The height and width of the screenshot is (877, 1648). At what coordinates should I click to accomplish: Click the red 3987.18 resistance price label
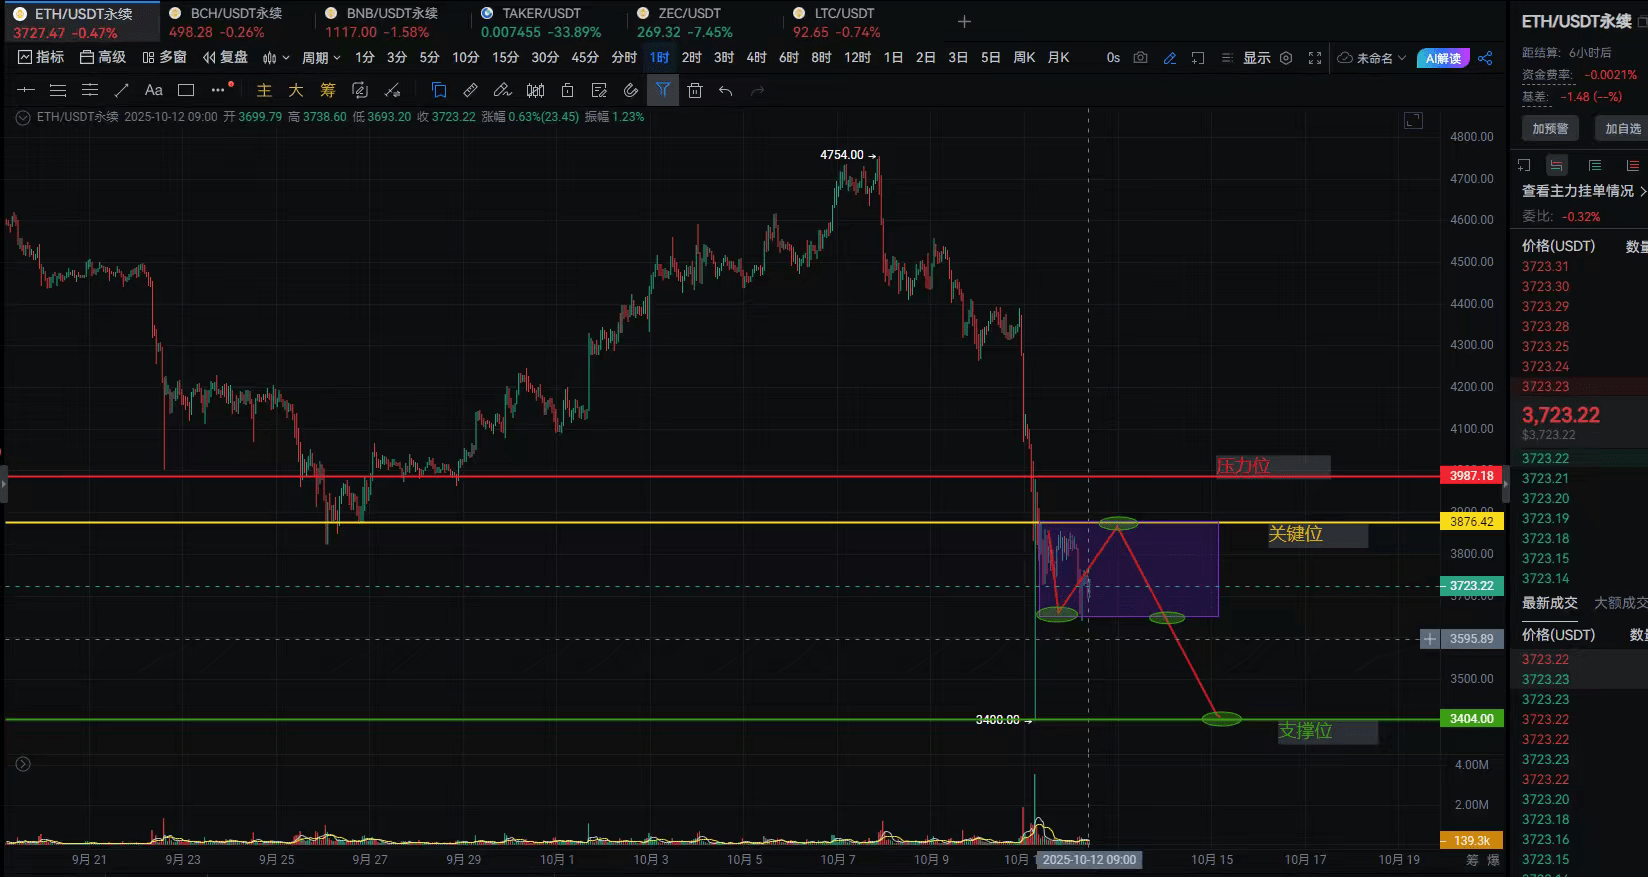[x=1471, y=476]
